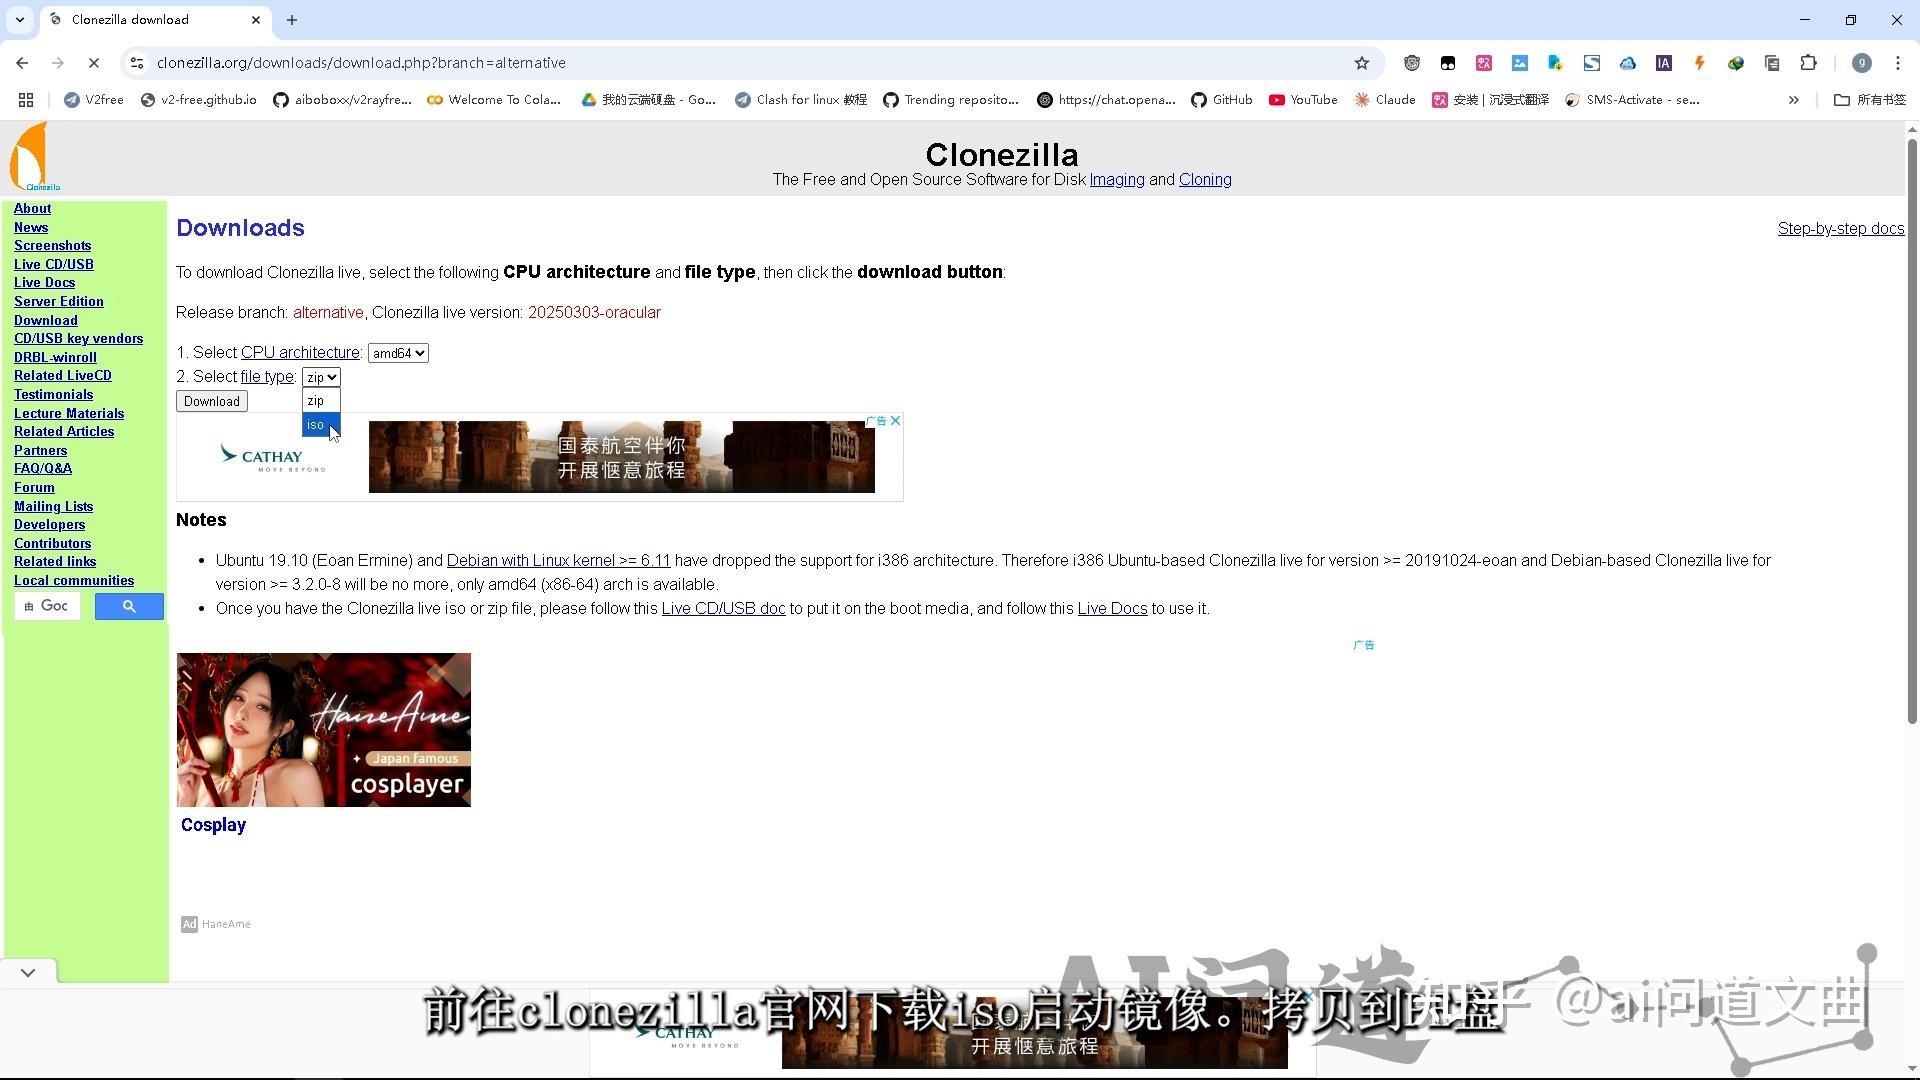
Task: Click the extensions puzzle-piece icon
Action: 1808,62
